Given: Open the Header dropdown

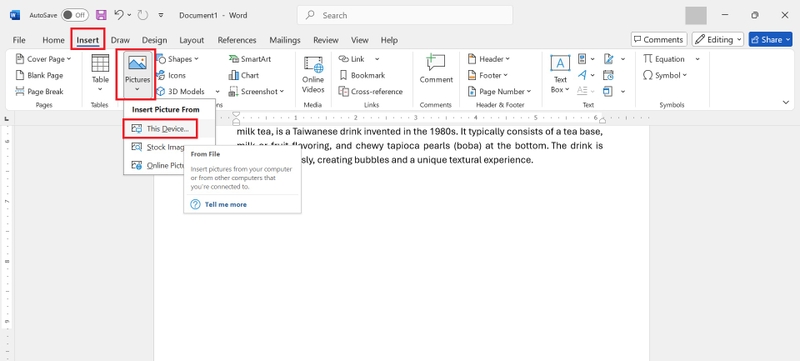Looking at the screenshot, I should click(489, 59).
